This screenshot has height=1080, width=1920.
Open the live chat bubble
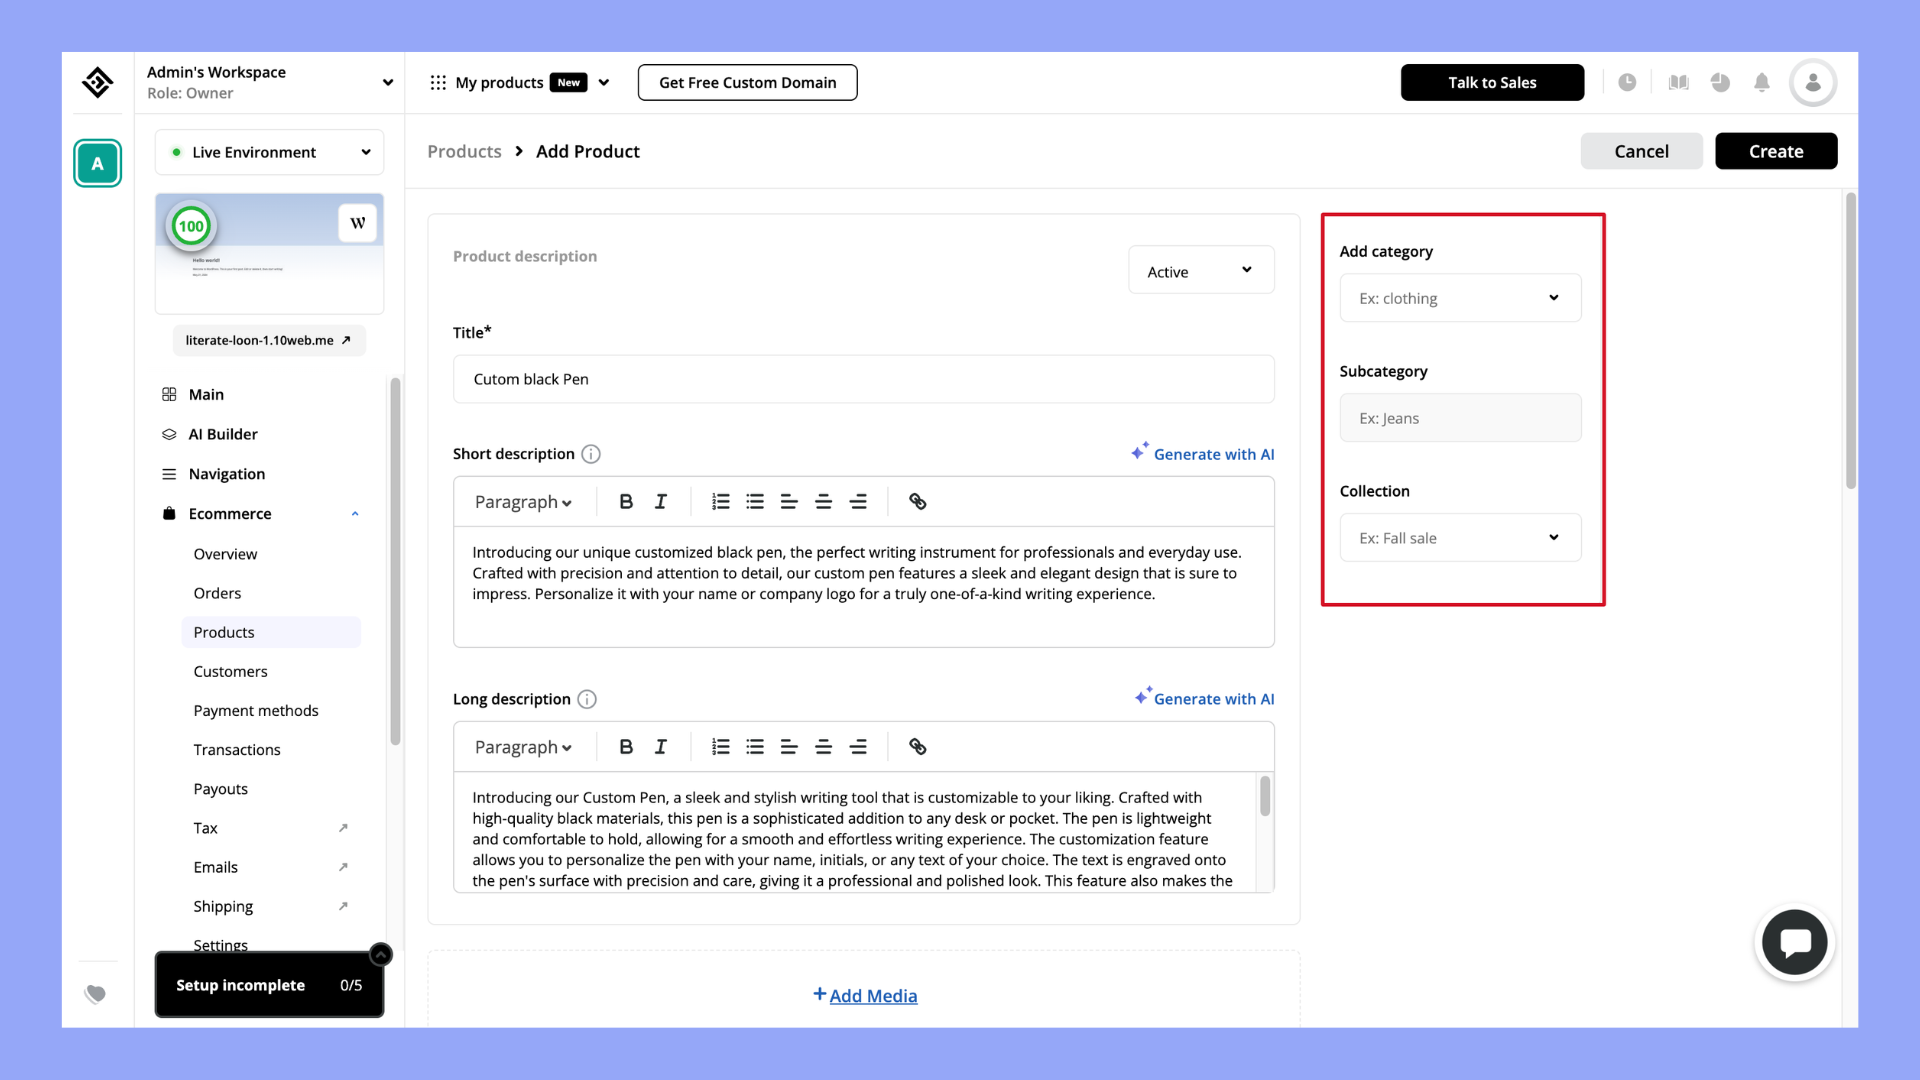[x=1794, y=942]
